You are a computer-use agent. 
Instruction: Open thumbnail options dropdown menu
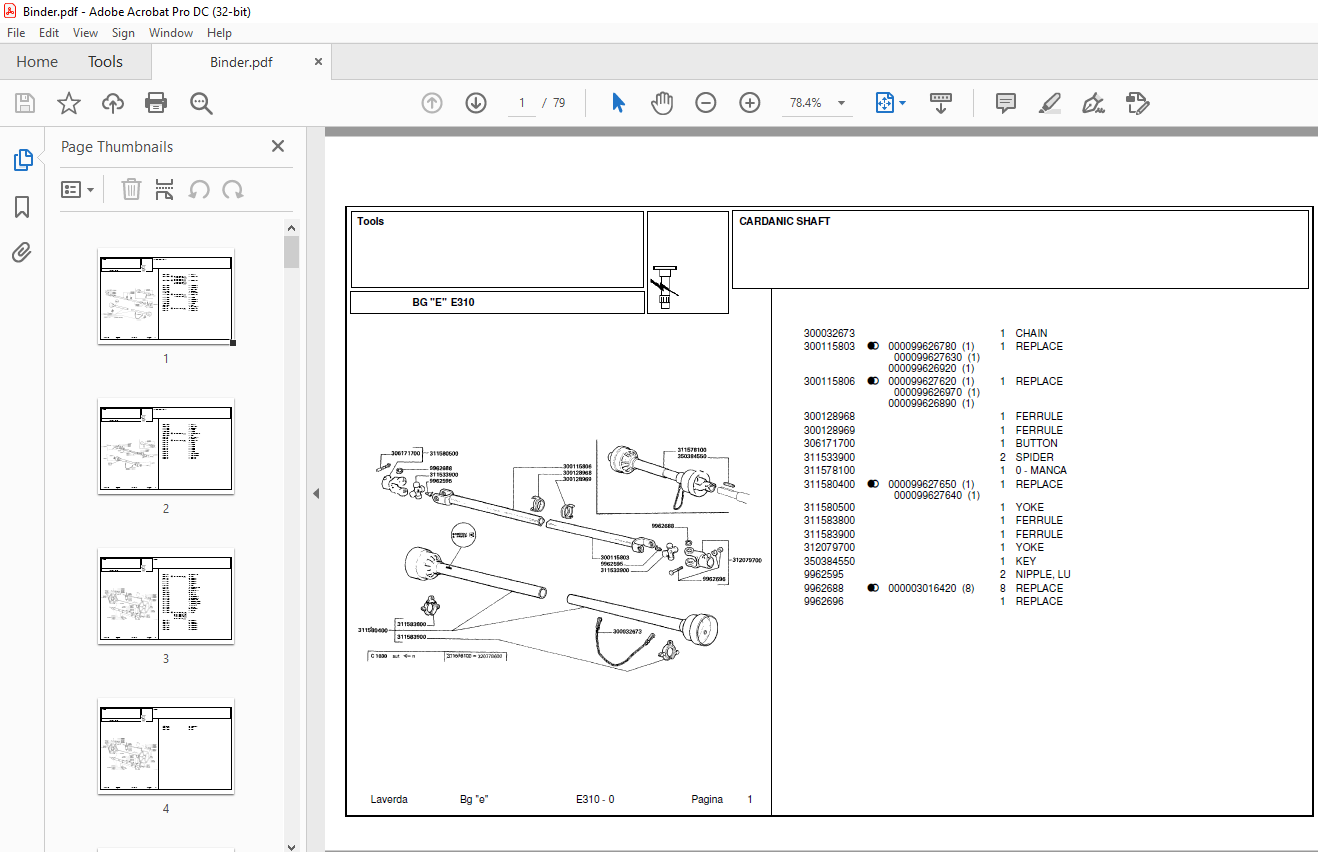[78, 189]
